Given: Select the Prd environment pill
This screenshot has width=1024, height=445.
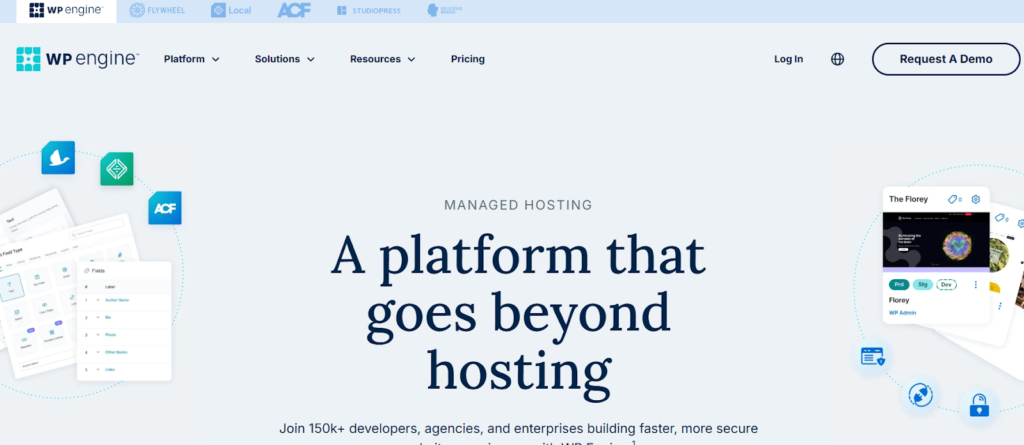Looking at the screenshot, I should click(x=898, y=285).
